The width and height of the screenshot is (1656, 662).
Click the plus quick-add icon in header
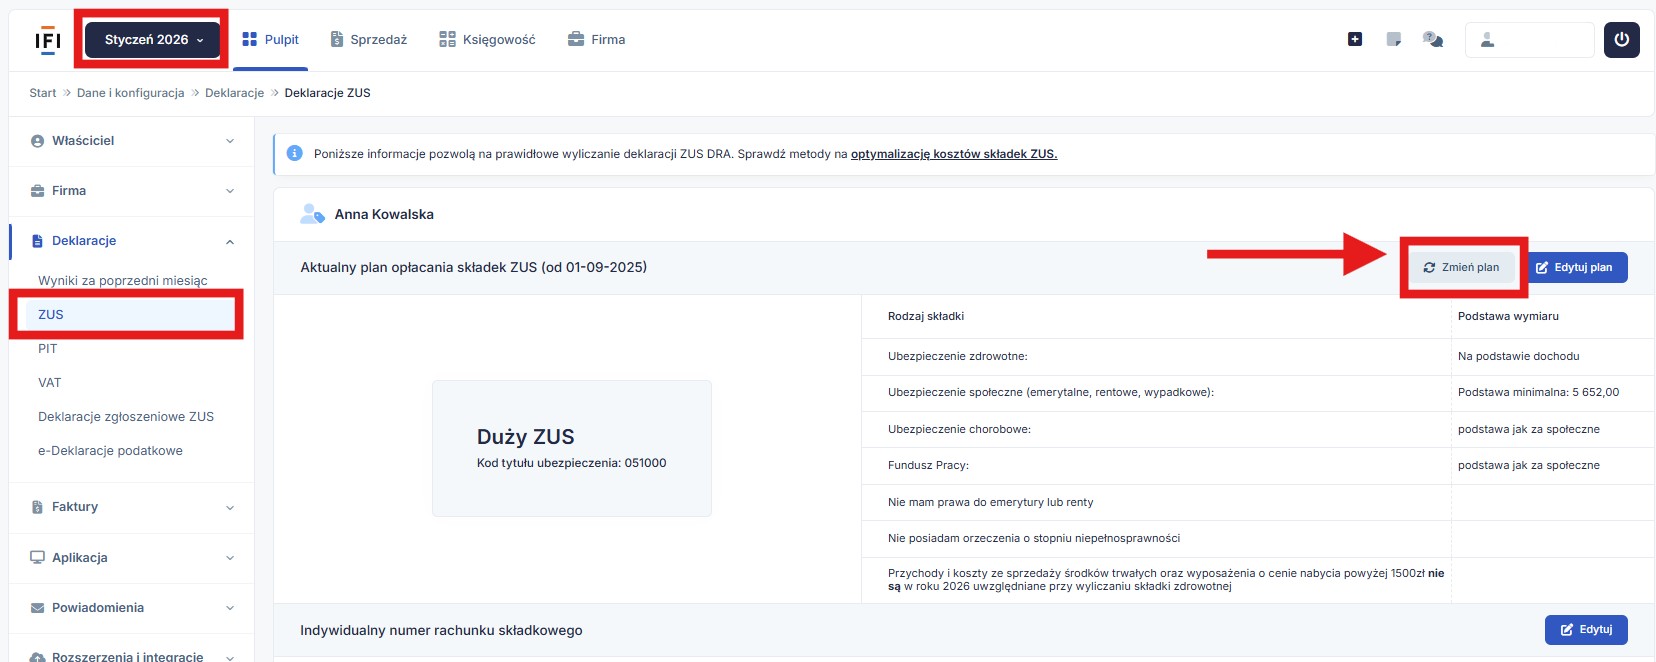1355,39
